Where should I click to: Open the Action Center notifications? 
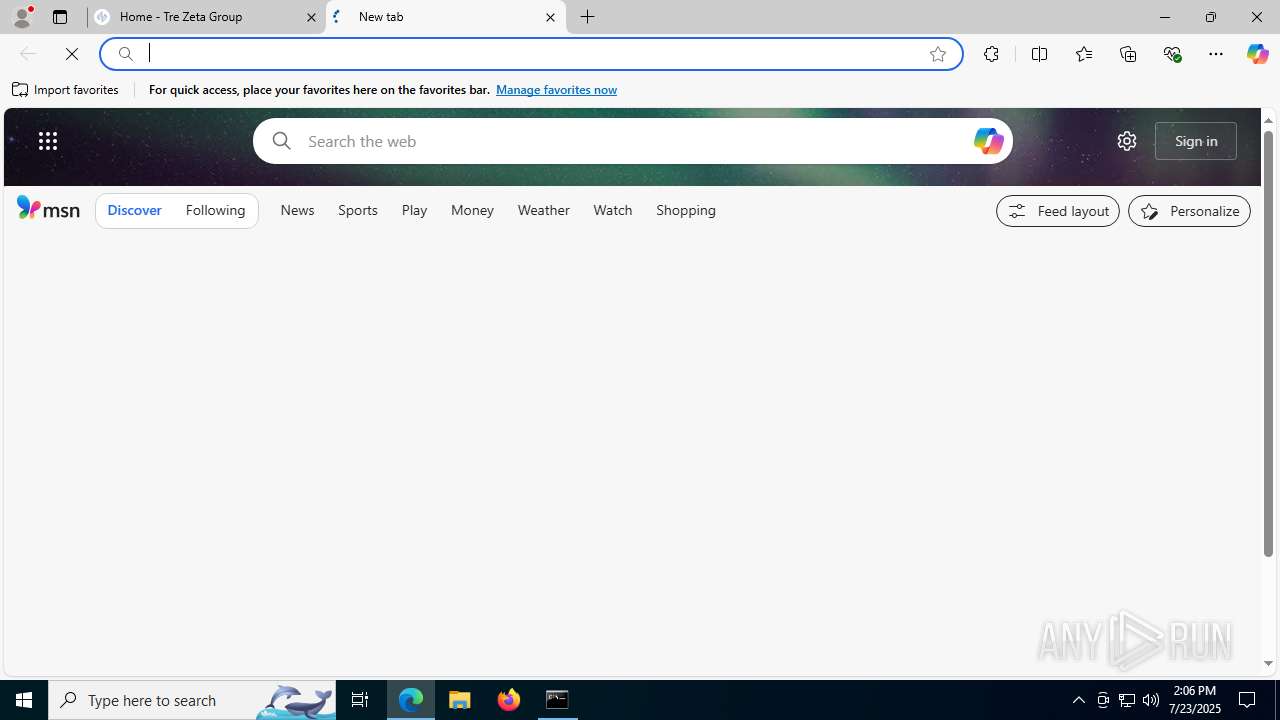[1248, 700]
